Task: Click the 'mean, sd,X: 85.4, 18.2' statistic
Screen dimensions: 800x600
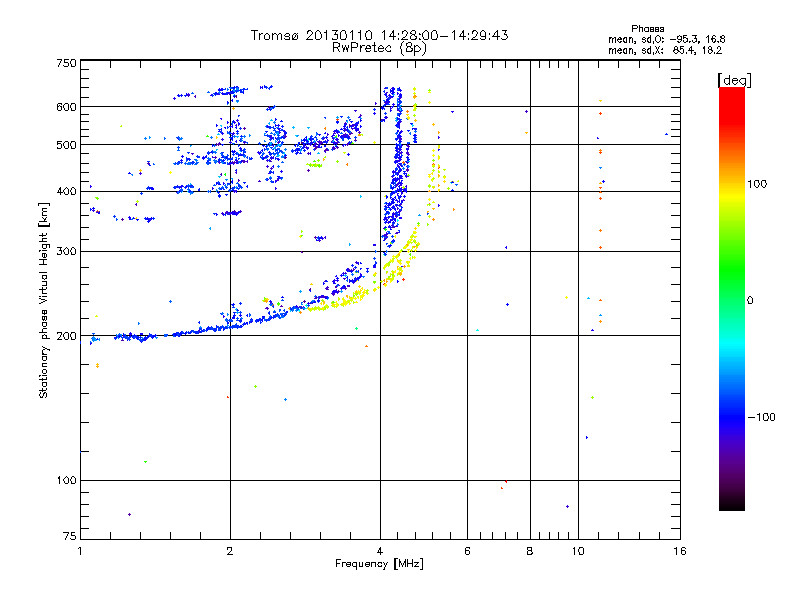Action: tap(665, 50)
